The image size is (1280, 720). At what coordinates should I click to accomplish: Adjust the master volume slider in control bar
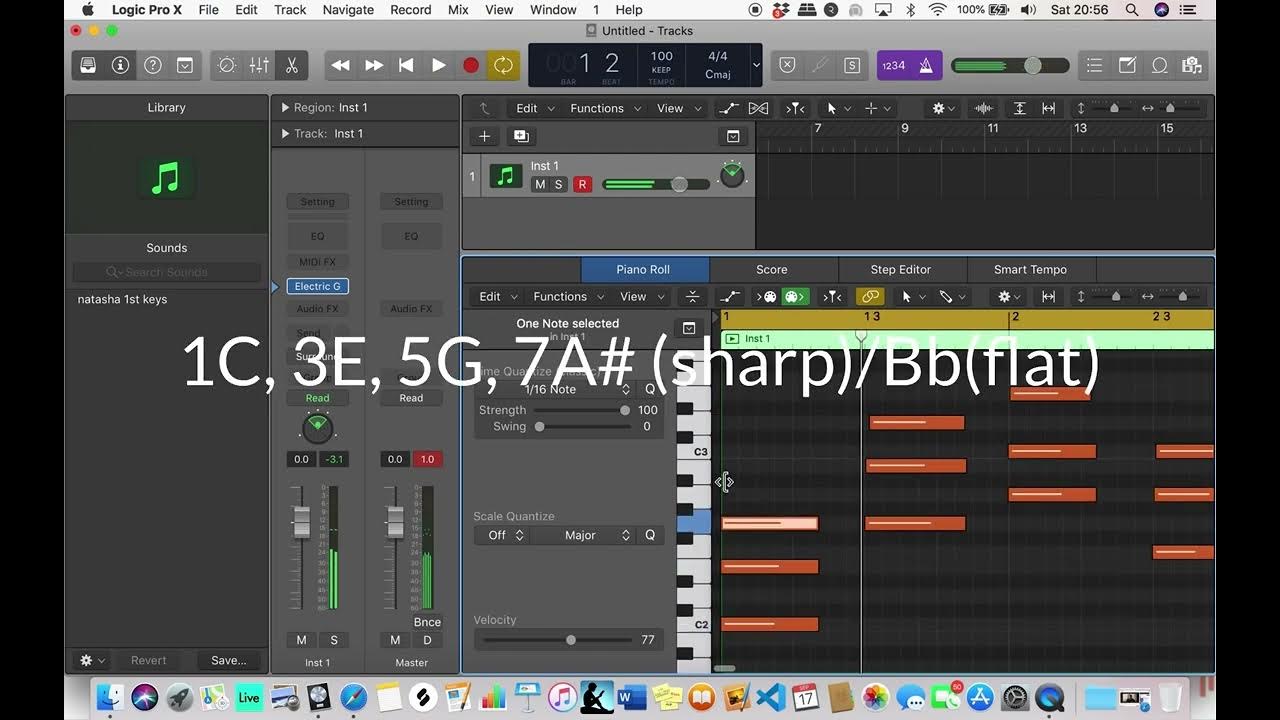(x=1033, y=65)
